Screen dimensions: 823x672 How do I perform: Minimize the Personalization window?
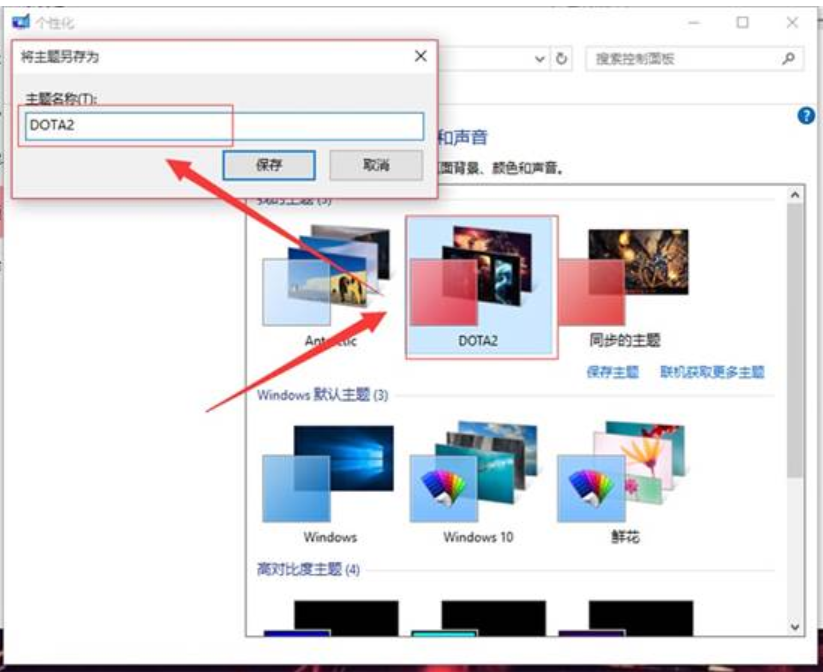pos(694,23)
